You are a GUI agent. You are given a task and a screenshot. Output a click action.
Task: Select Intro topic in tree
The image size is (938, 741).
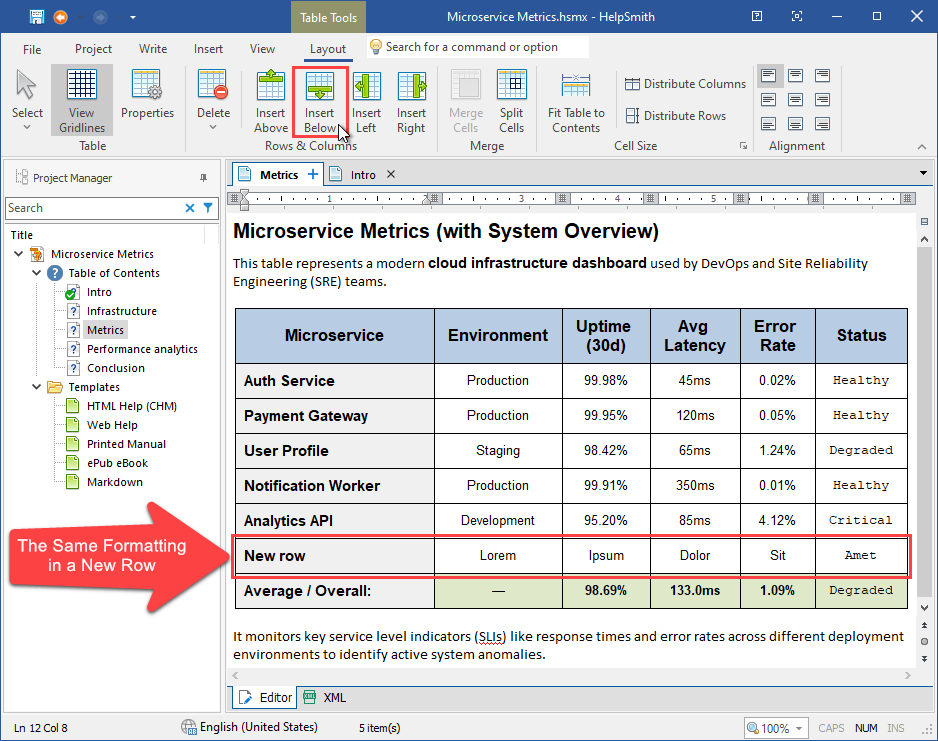coord(99,292)
